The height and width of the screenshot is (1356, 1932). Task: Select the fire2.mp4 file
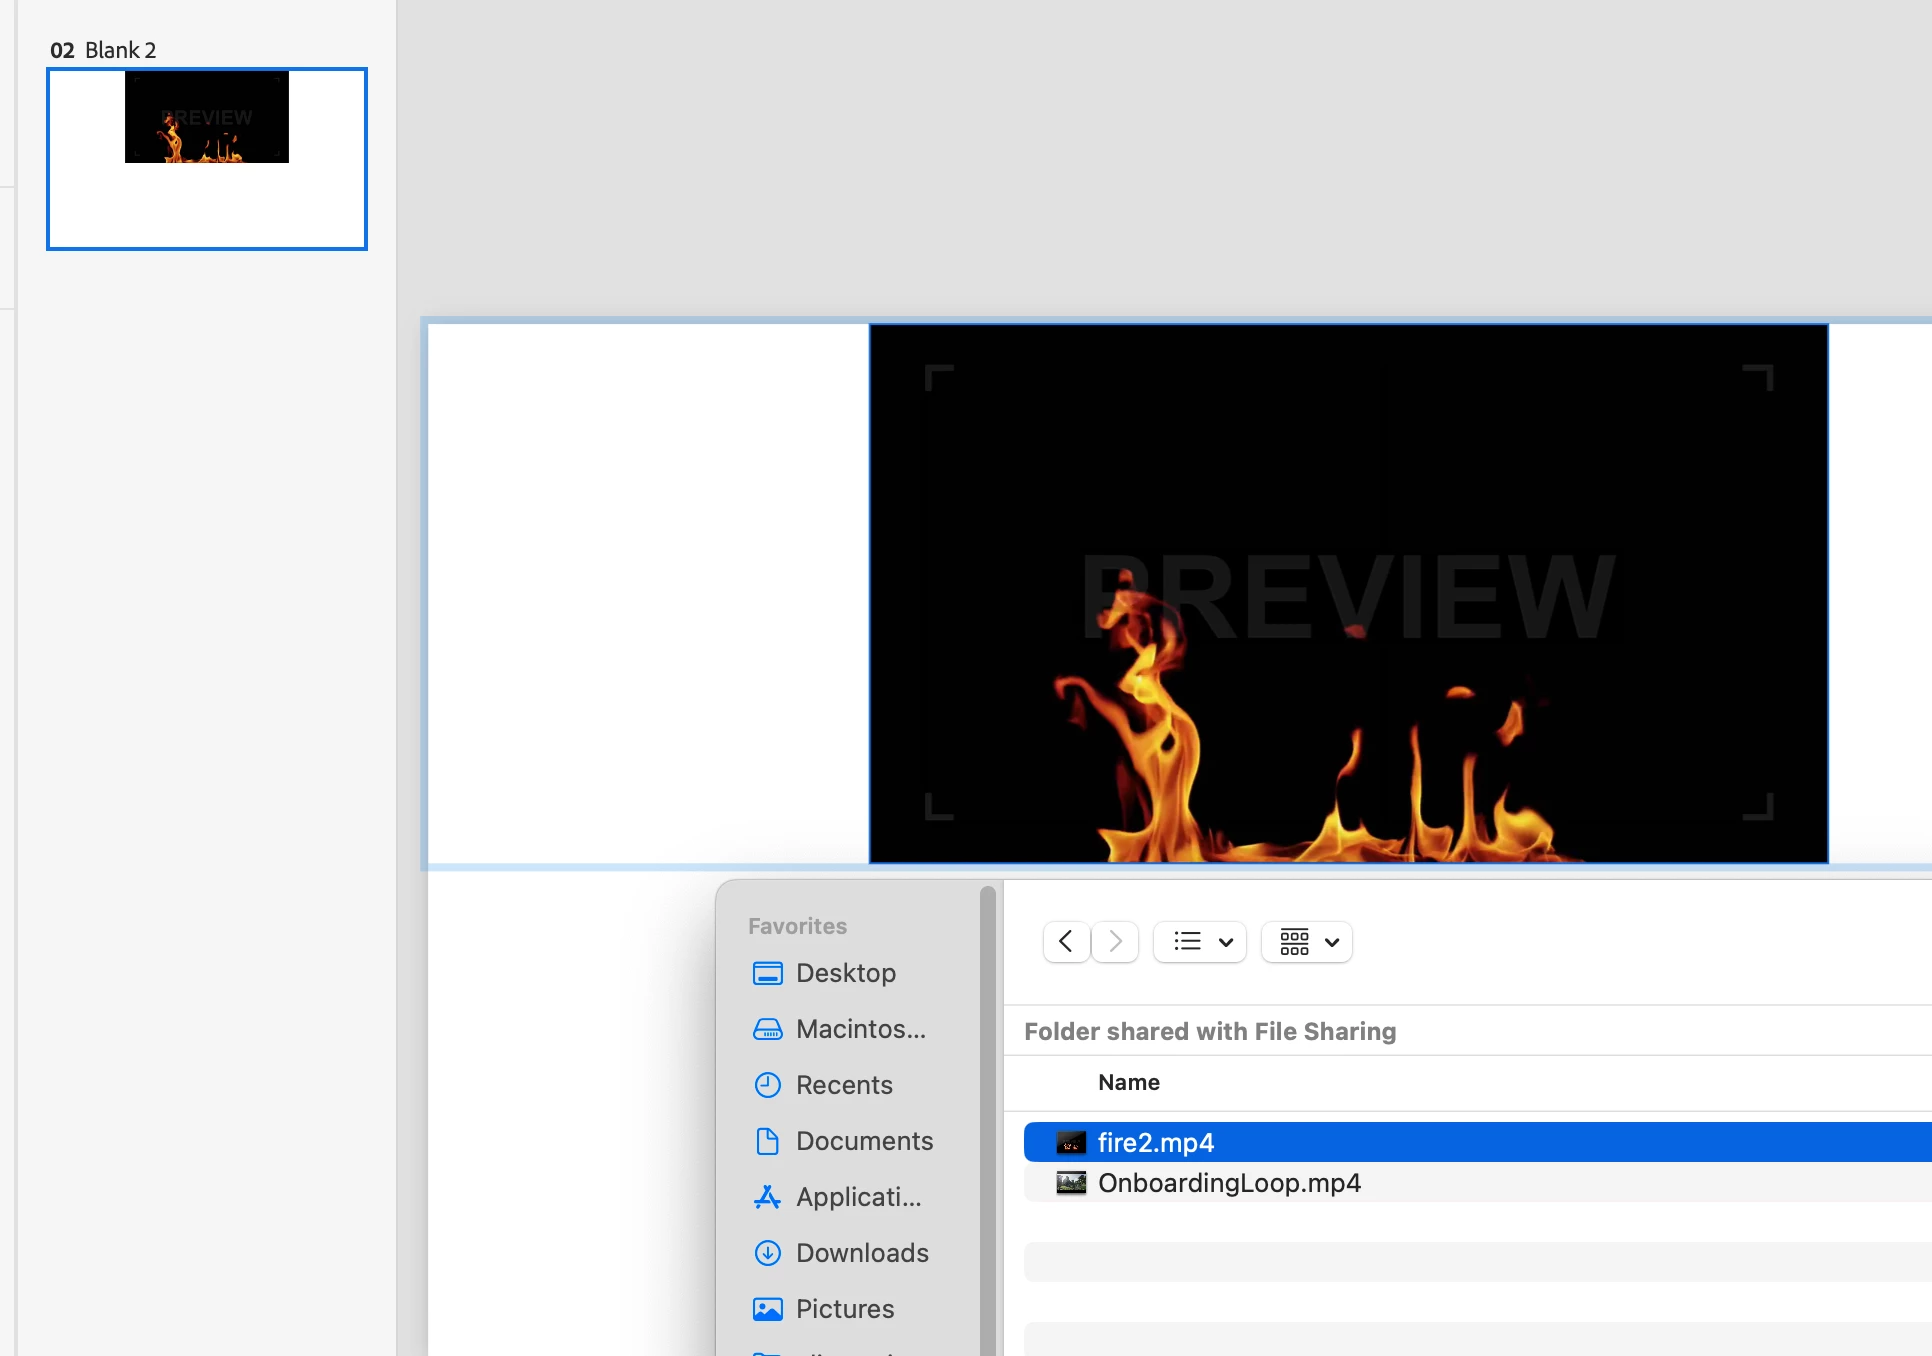(x=1156, y=1143)
